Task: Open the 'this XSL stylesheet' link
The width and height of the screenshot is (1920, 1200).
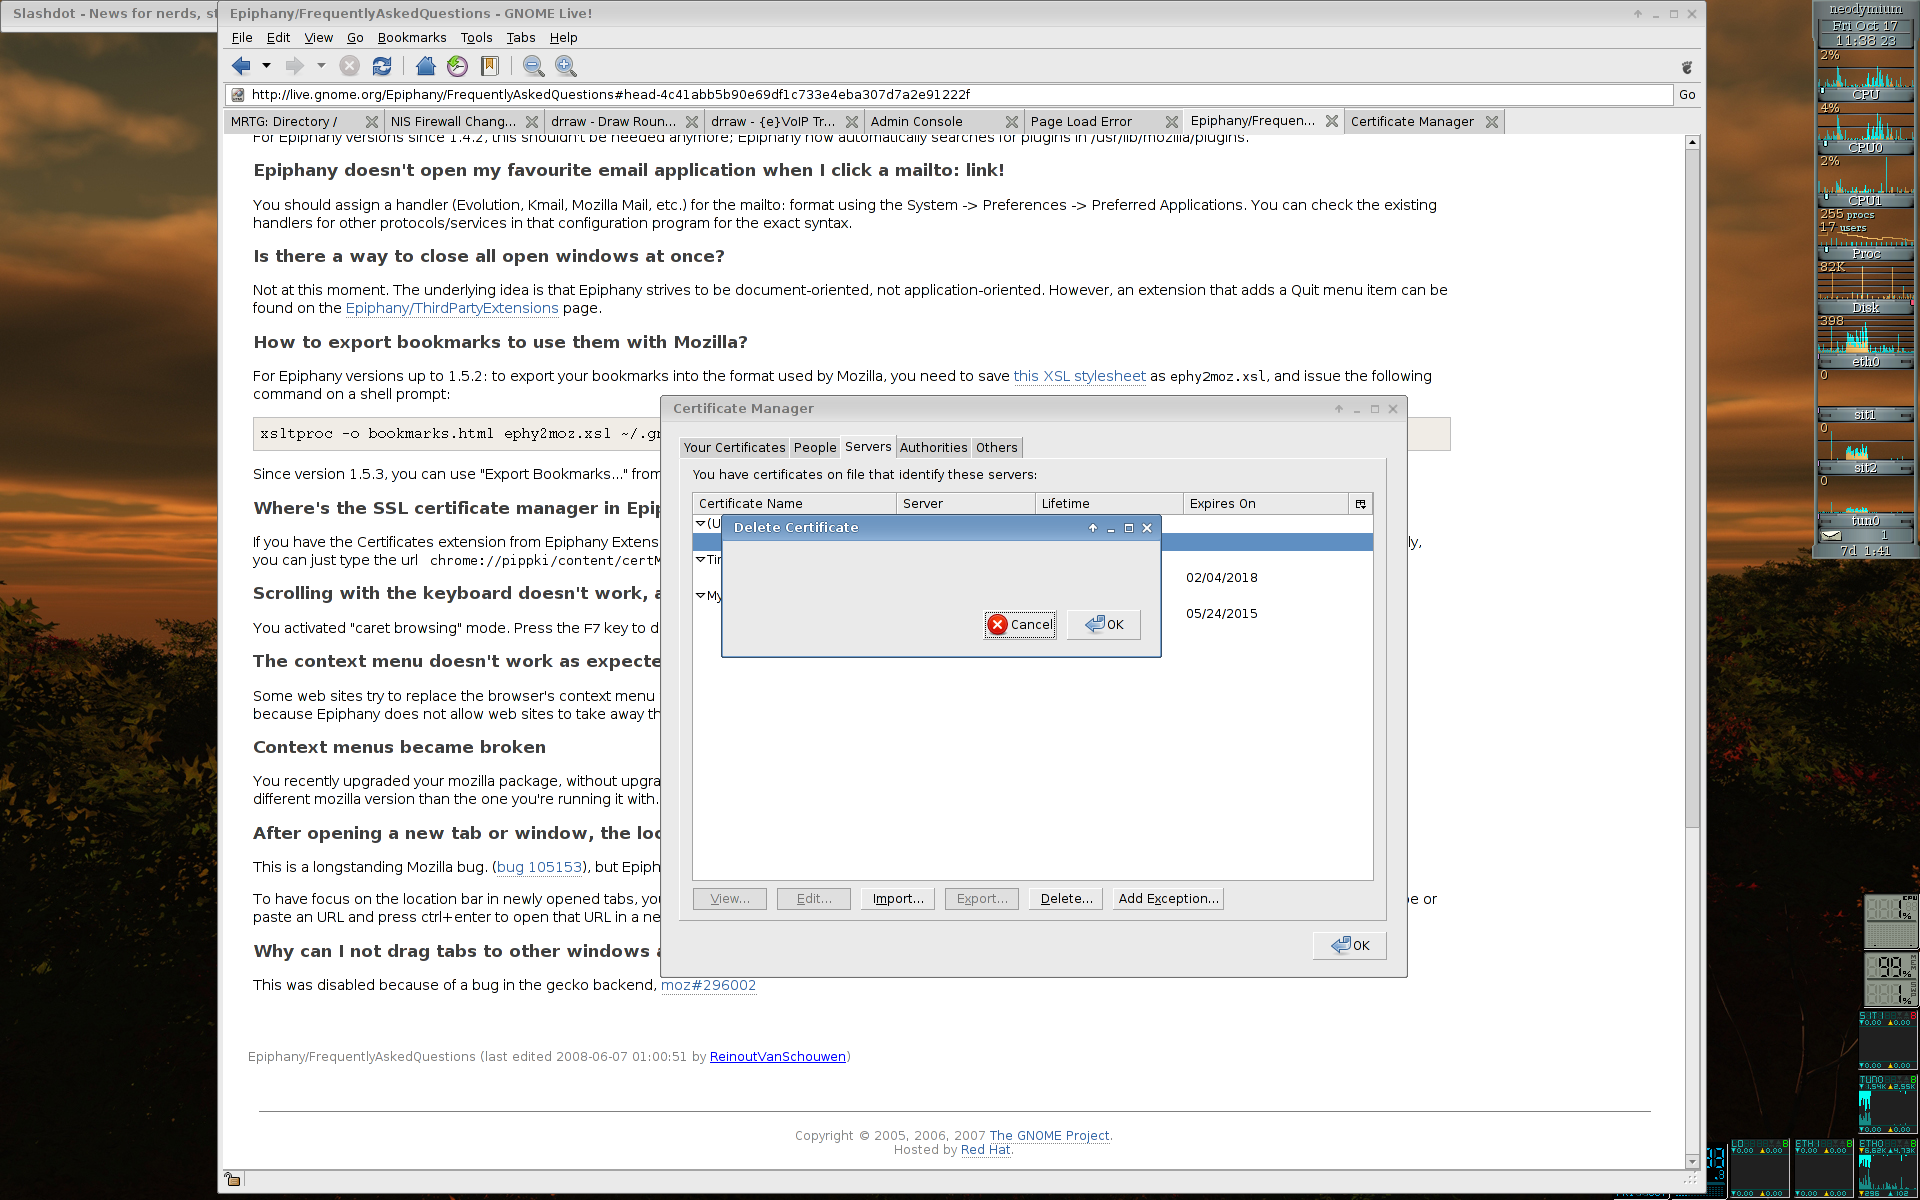Action: 1080,376
